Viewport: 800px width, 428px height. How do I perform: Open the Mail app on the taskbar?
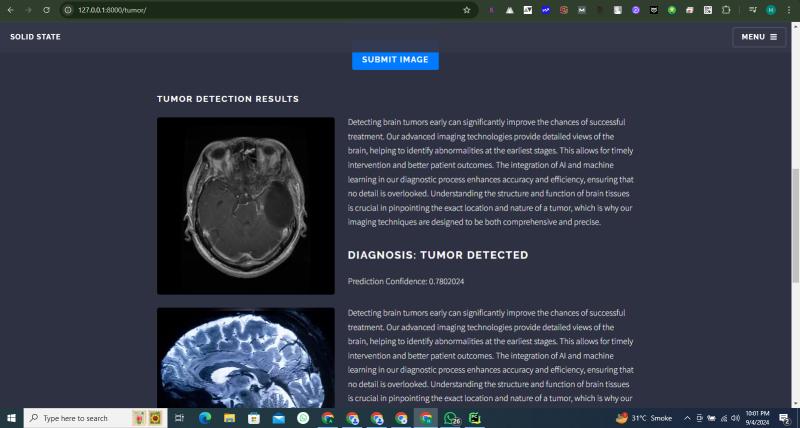pyautogui.click(x=279, y=418)
